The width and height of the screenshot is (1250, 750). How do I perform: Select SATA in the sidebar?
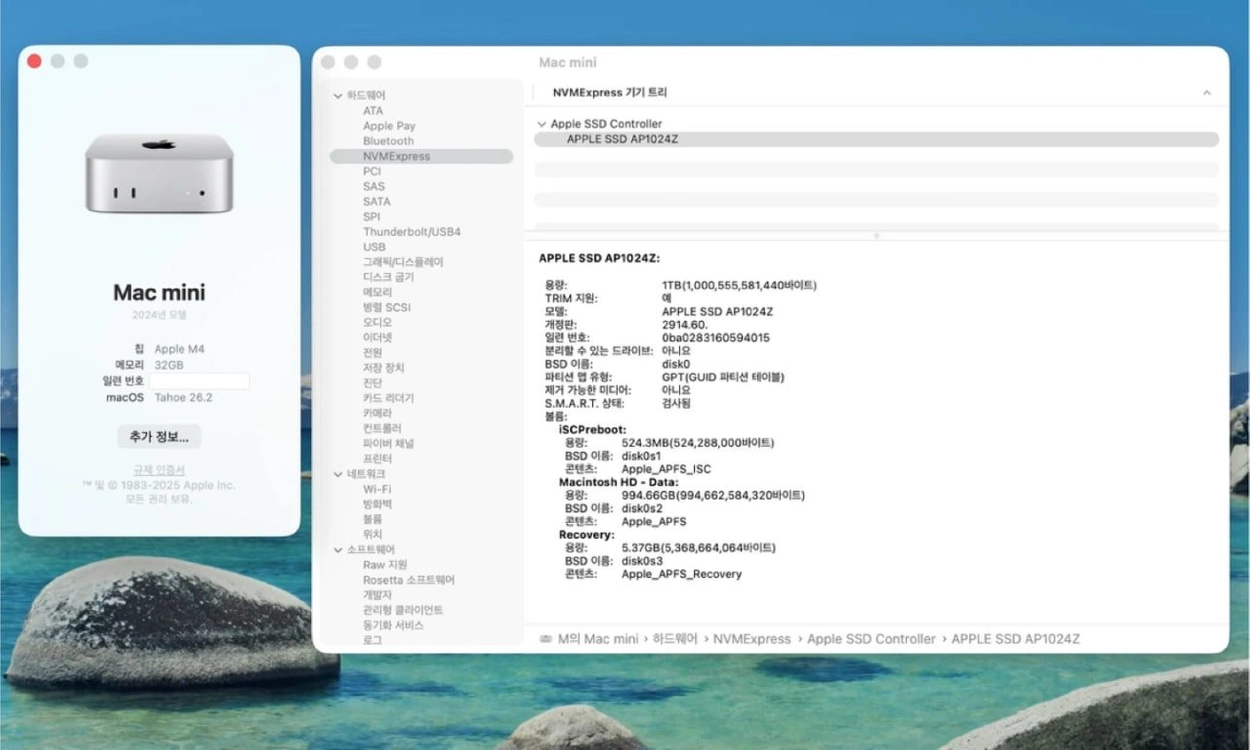[x=376, y=201]
